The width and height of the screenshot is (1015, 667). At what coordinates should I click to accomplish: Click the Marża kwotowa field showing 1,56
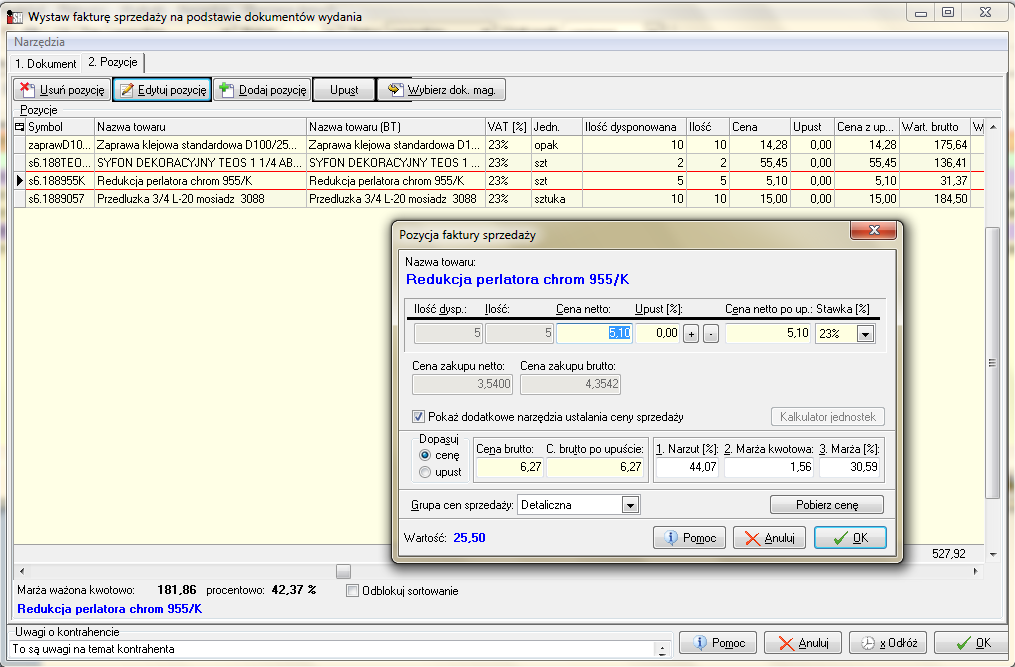(x=769, y=467)
